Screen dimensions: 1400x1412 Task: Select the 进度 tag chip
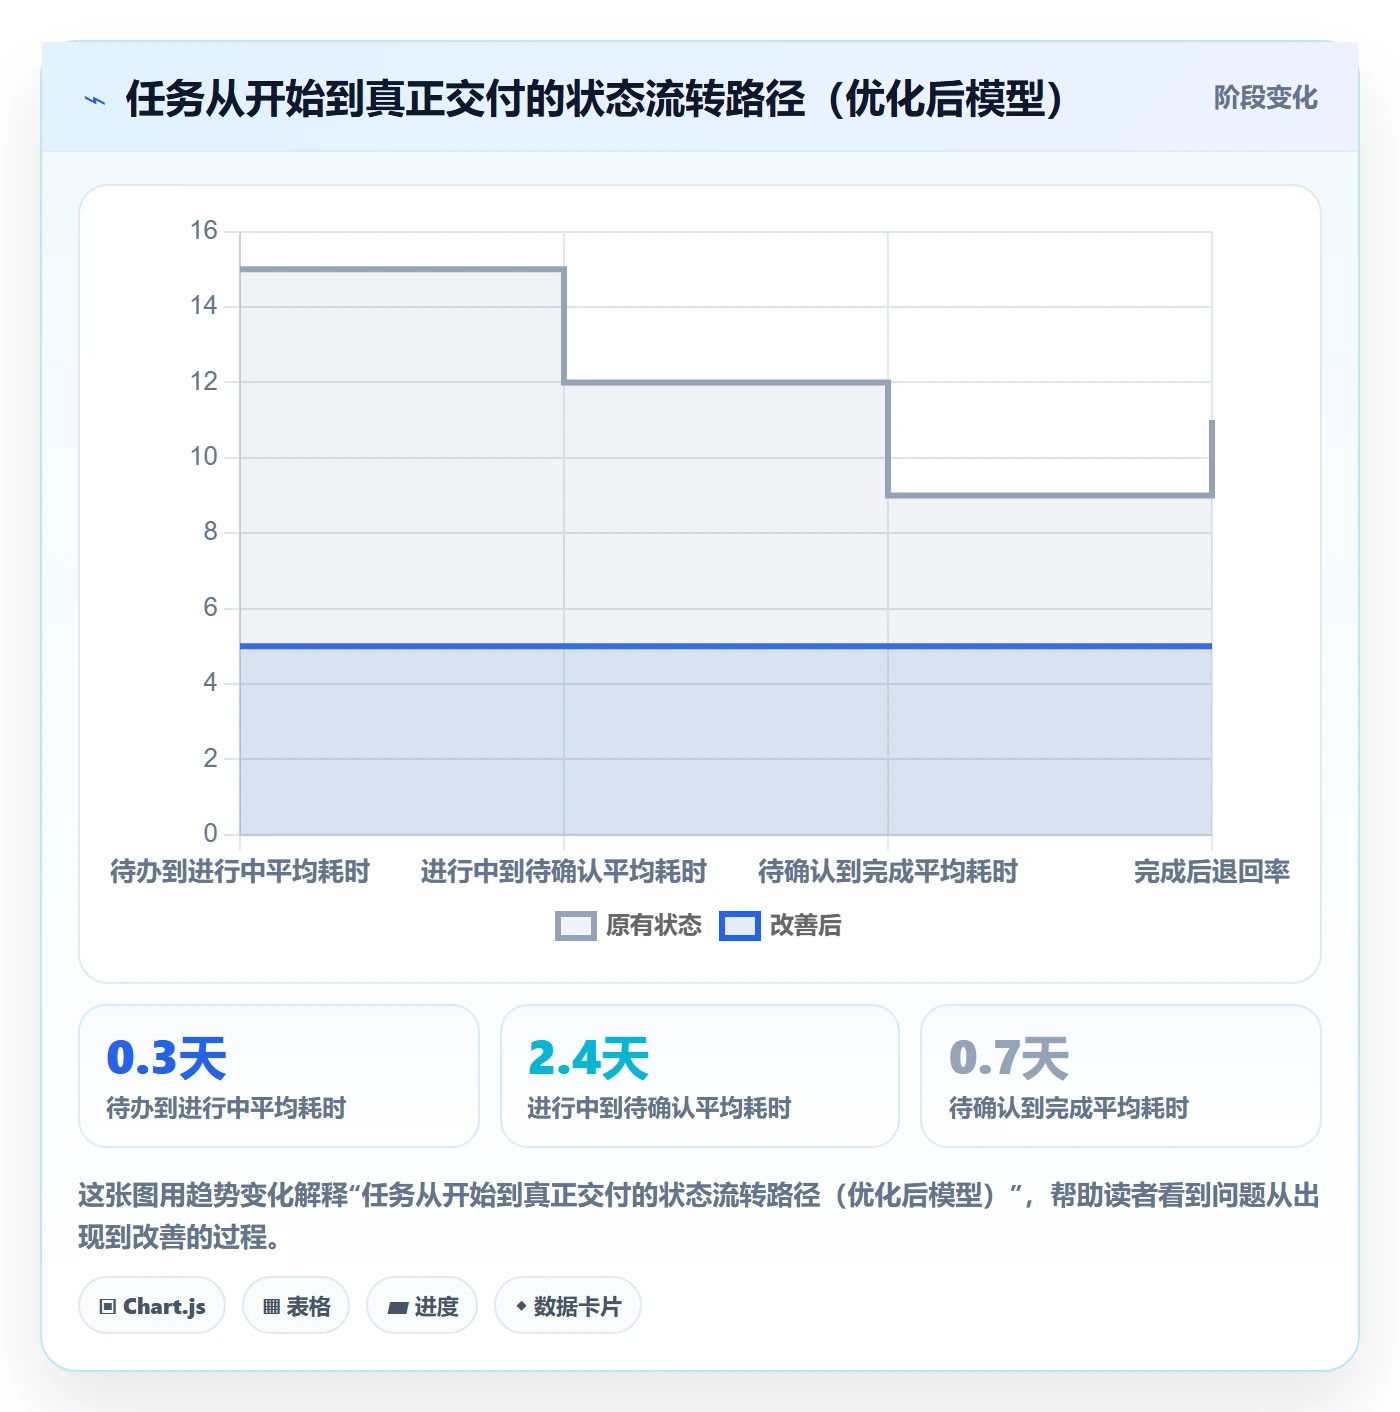click(x=422, y=1306)
